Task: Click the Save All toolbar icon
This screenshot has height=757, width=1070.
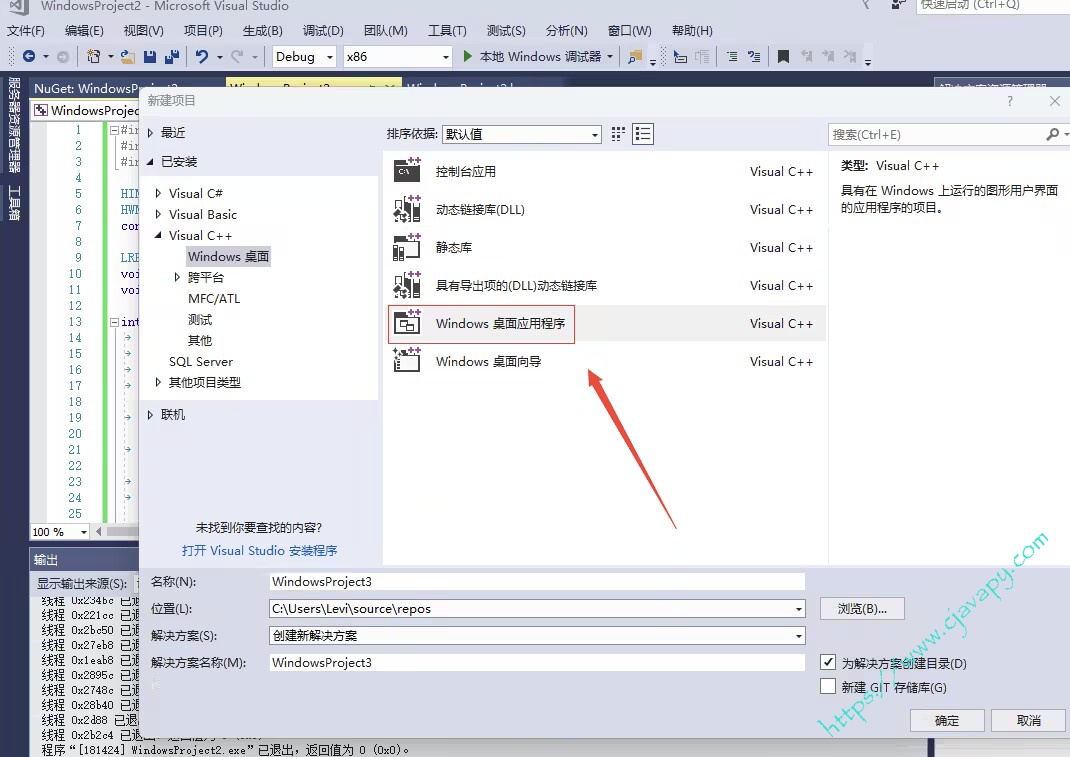Action: coord(172,57)
